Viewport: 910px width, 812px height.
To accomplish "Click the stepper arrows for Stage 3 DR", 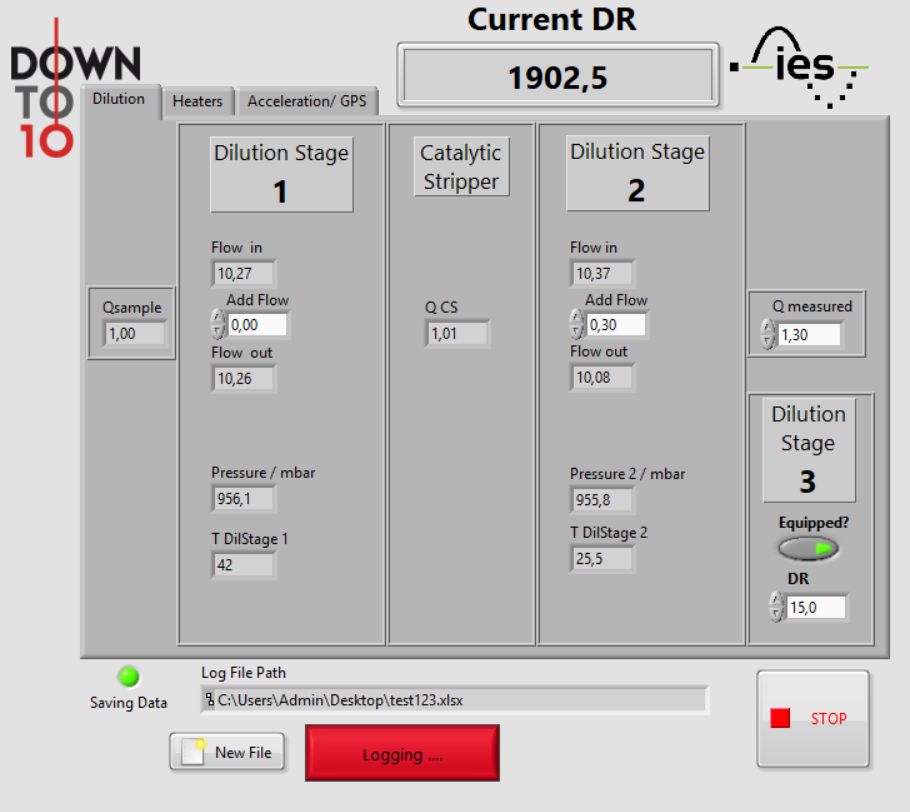I will click(x=776, y=607).
